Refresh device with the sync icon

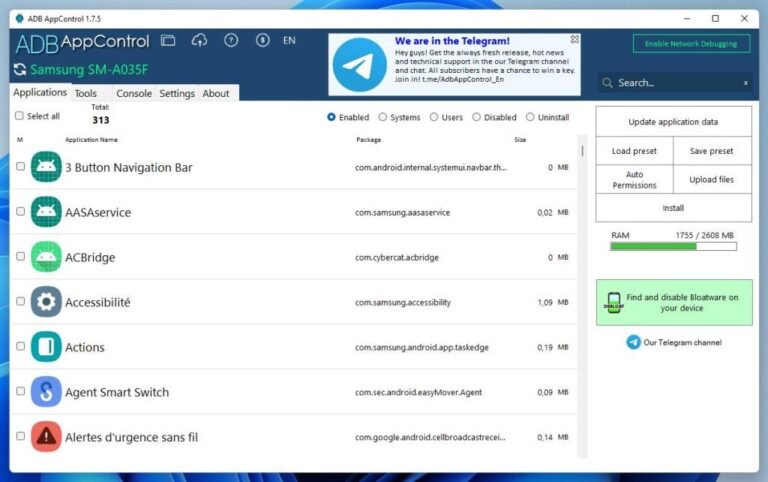pos(20,70)
